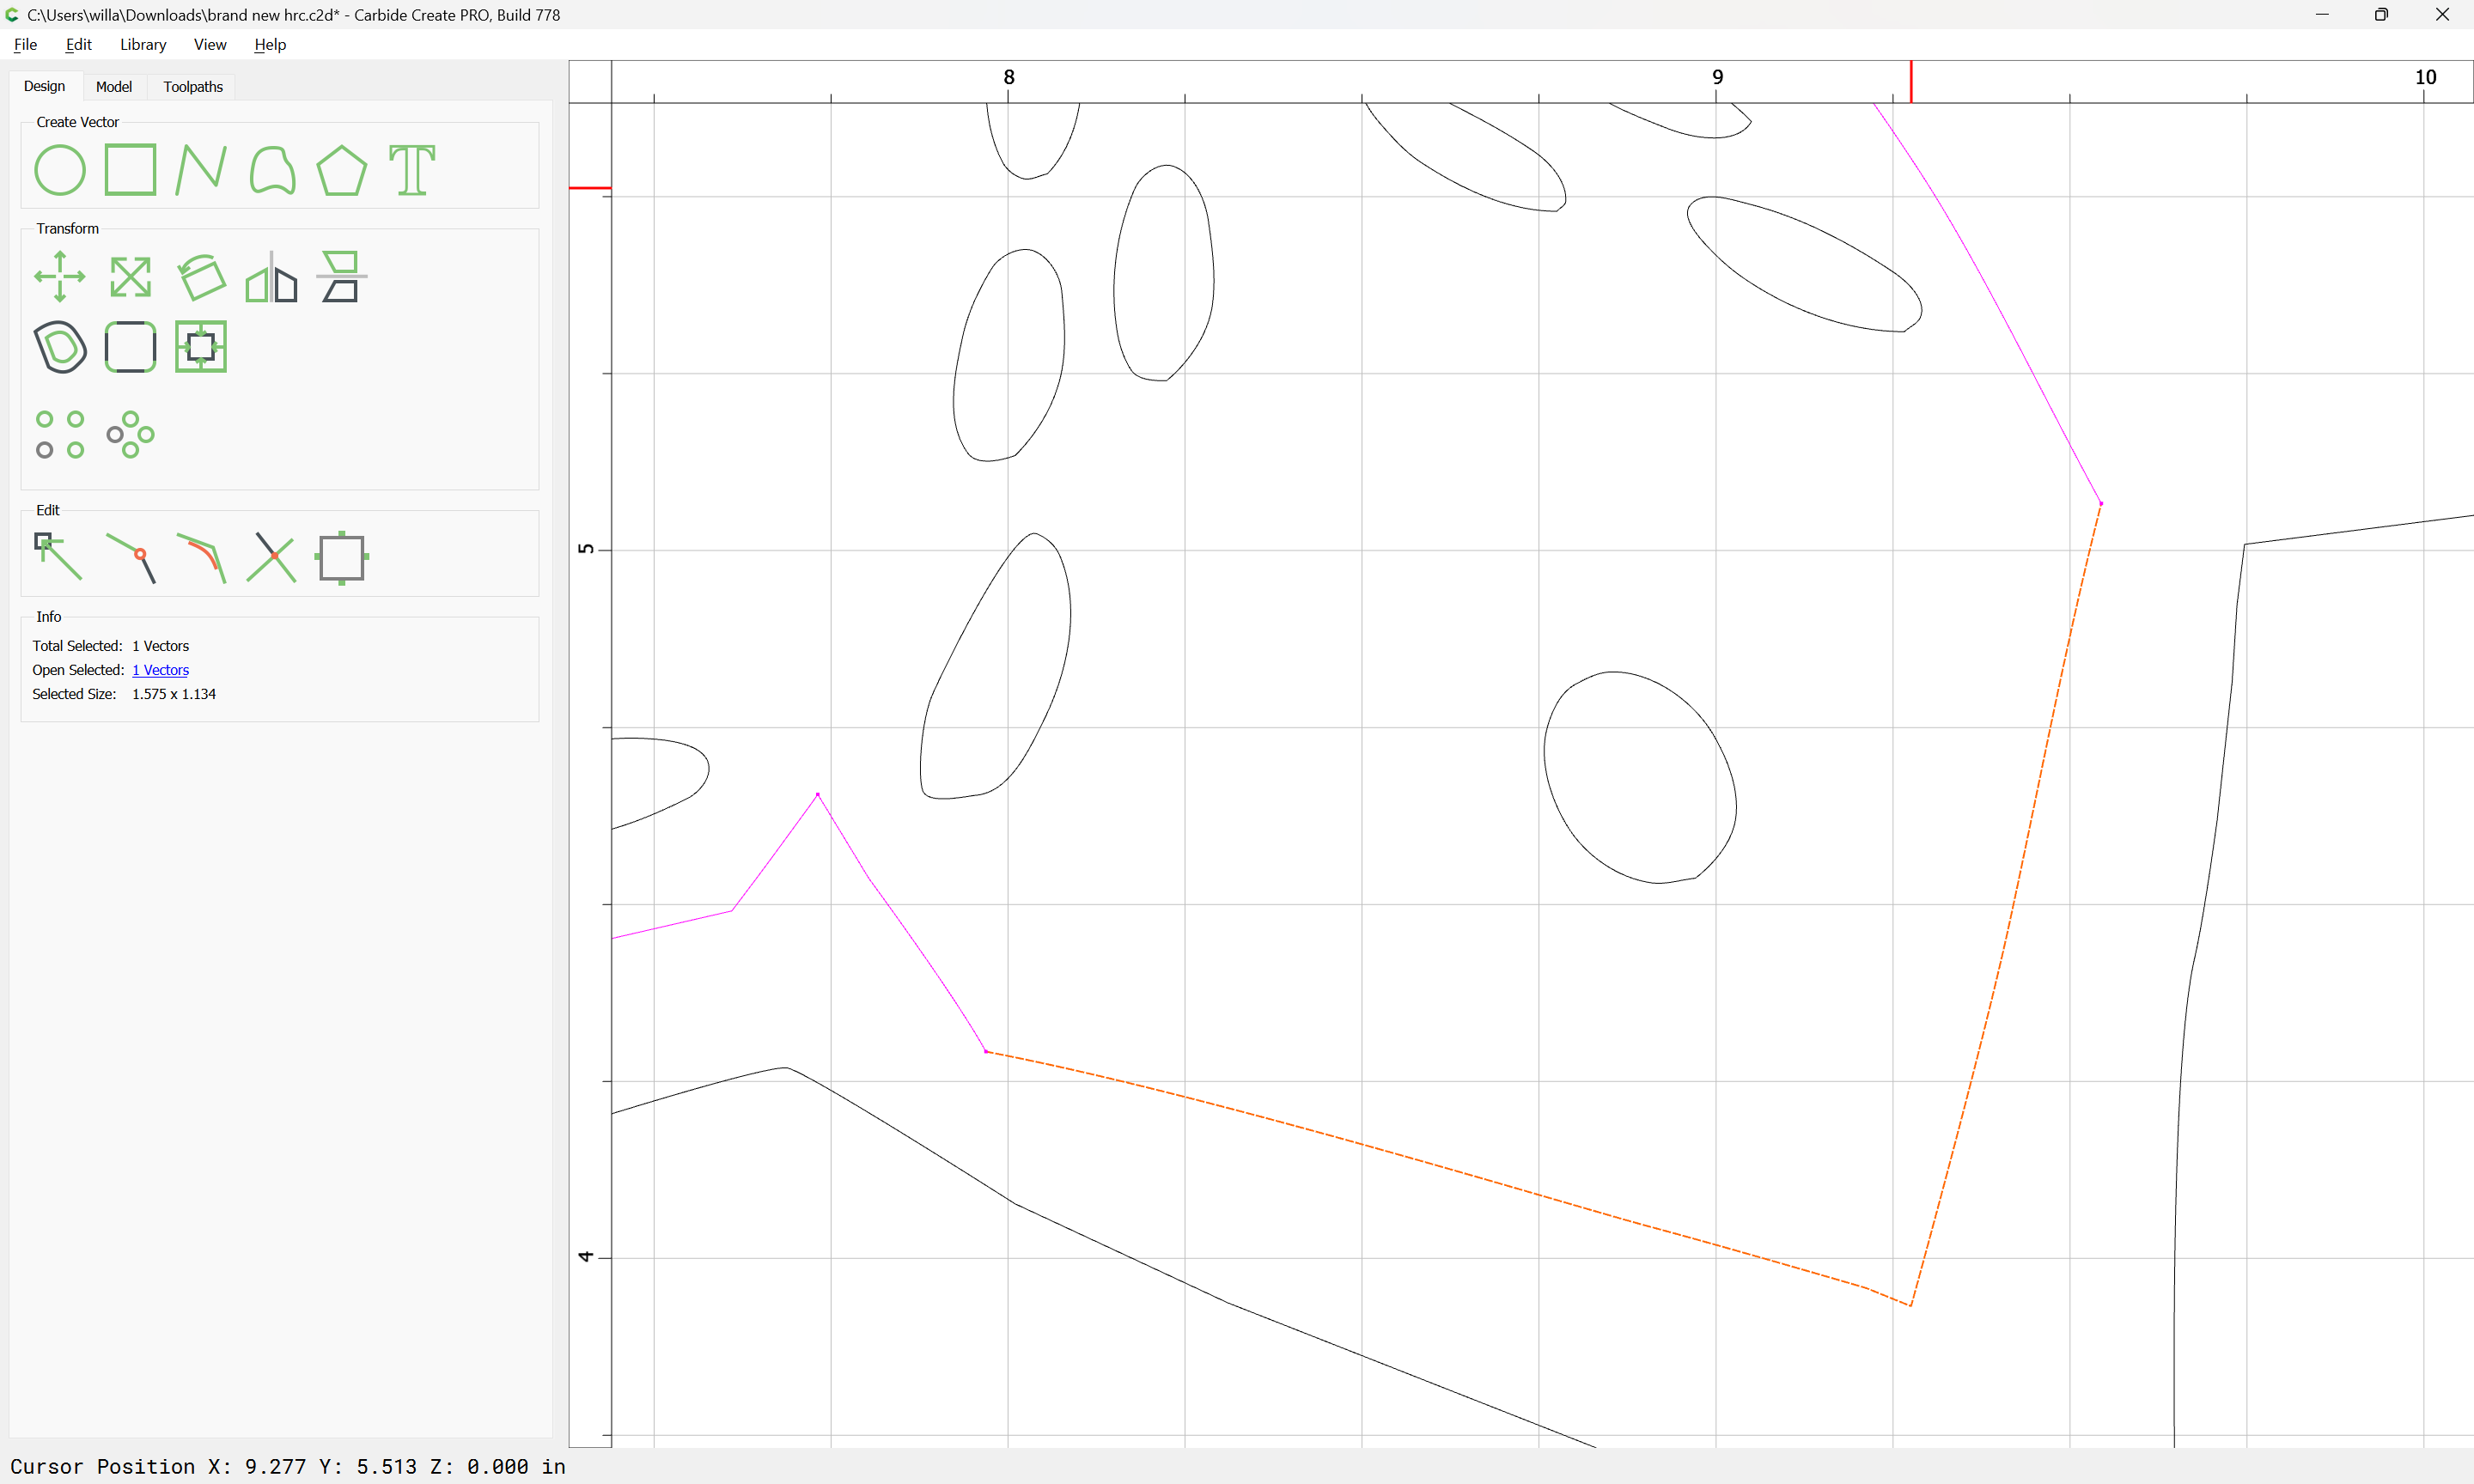Activate the Scale transform tool
The width and height of the screenshot is (2474, 1484).
coord(131,277)
